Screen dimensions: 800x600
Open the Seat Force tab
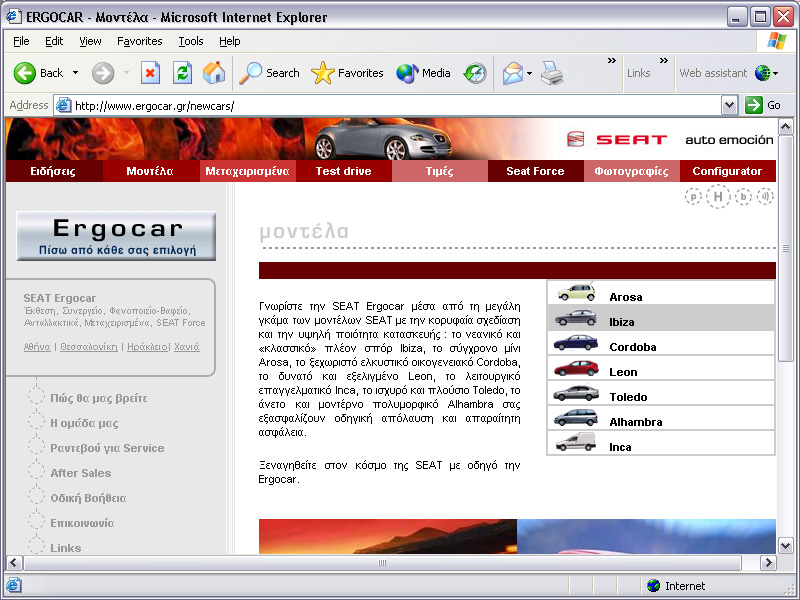(536, 171)
